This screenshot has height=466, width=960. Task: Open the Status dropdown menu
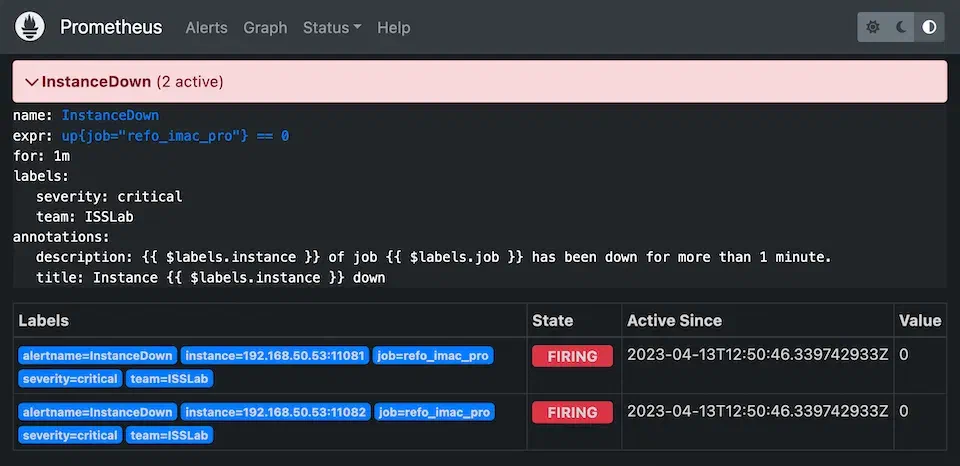(x=332, y=27)
